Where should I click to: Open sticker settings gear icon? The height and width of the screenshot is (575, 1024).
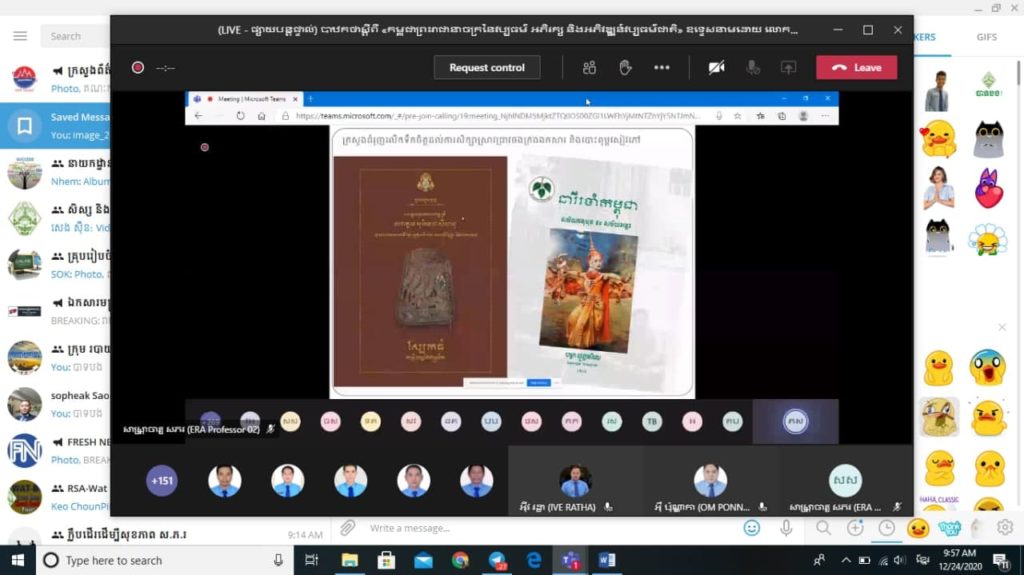[1005, 527]
